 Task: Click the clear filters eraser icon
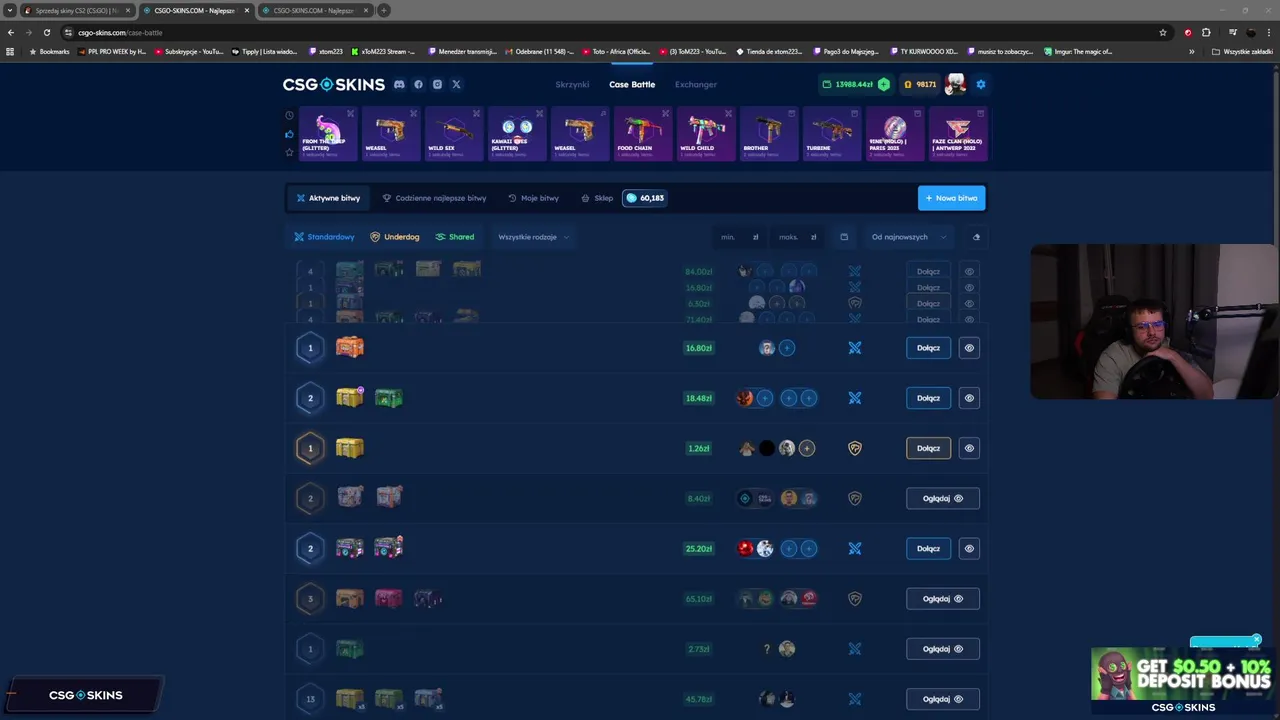(976, 237)
